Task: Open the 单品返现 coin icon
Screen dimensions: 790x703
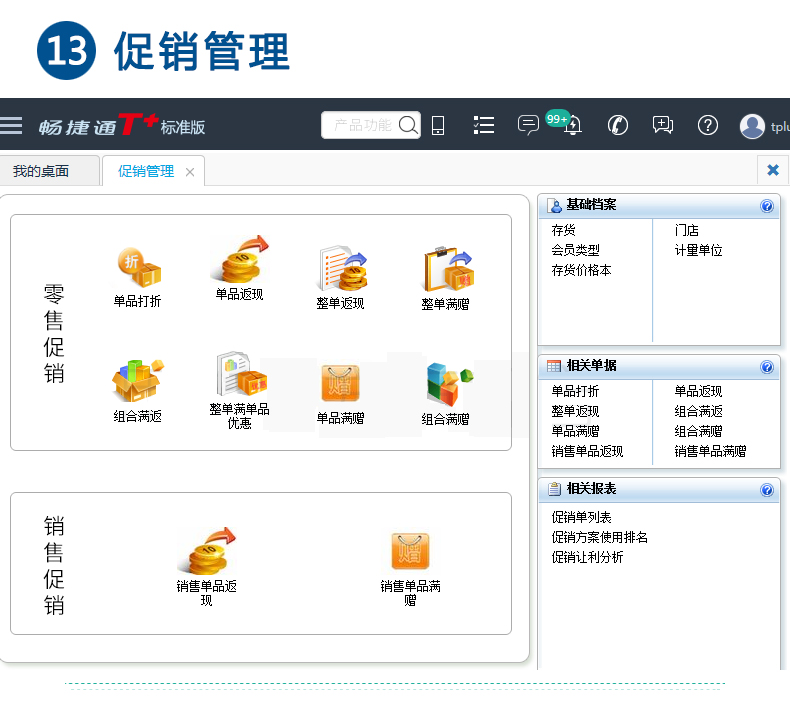Action: coord(239,262)
